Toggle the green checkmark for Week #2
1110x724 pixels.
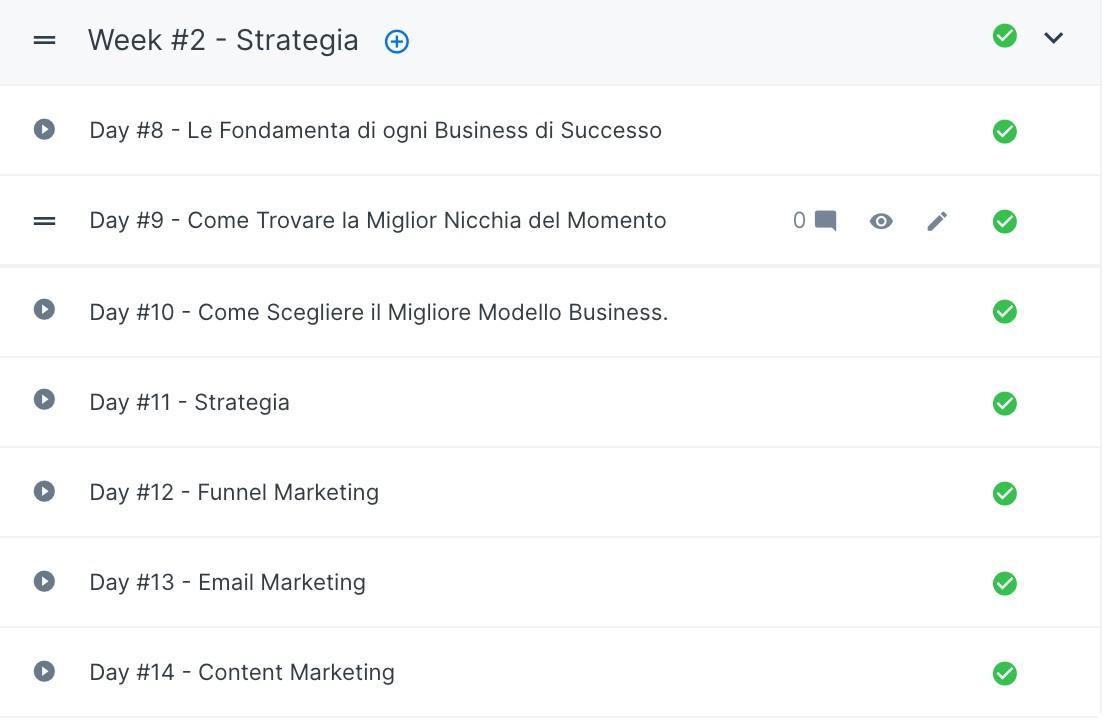coord(1005,35)
